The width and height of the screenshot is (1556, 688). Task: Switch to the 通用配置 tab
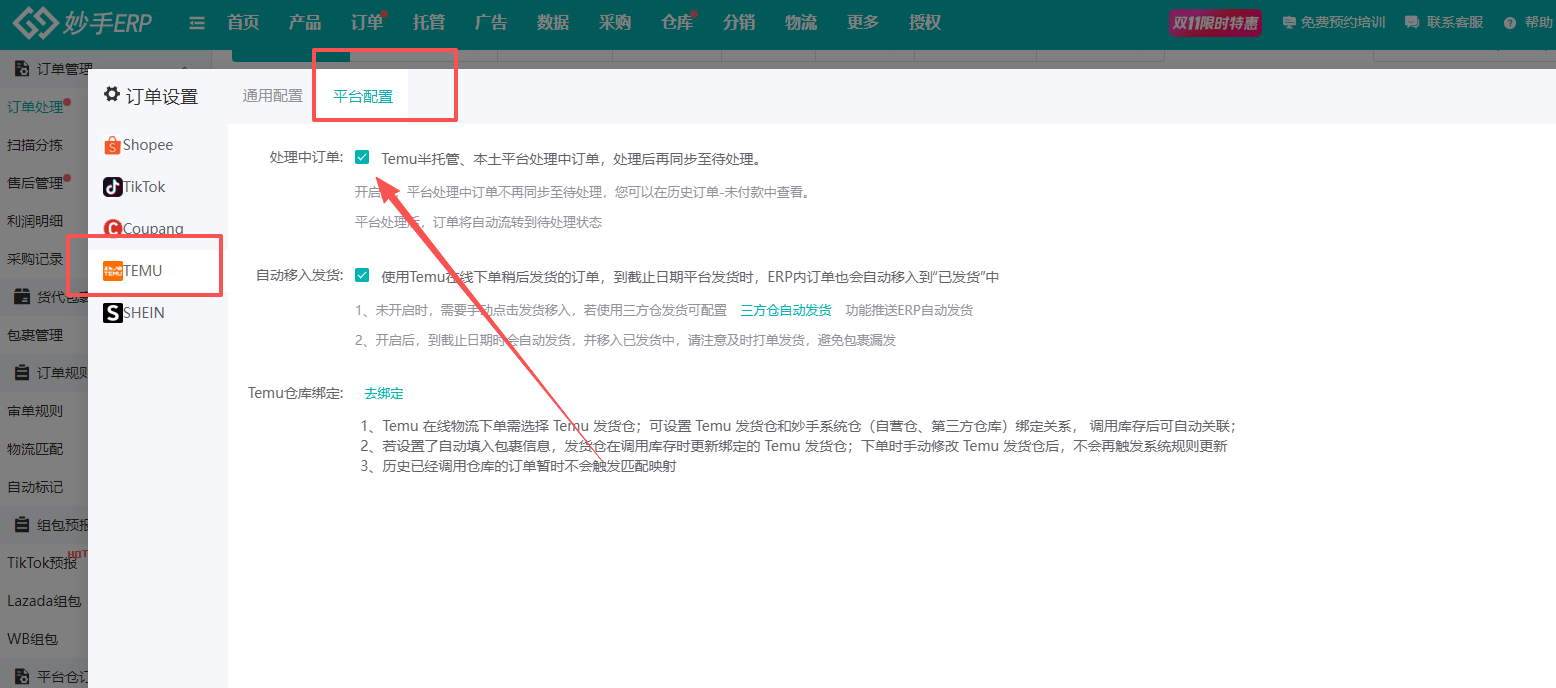click(272, 97)
